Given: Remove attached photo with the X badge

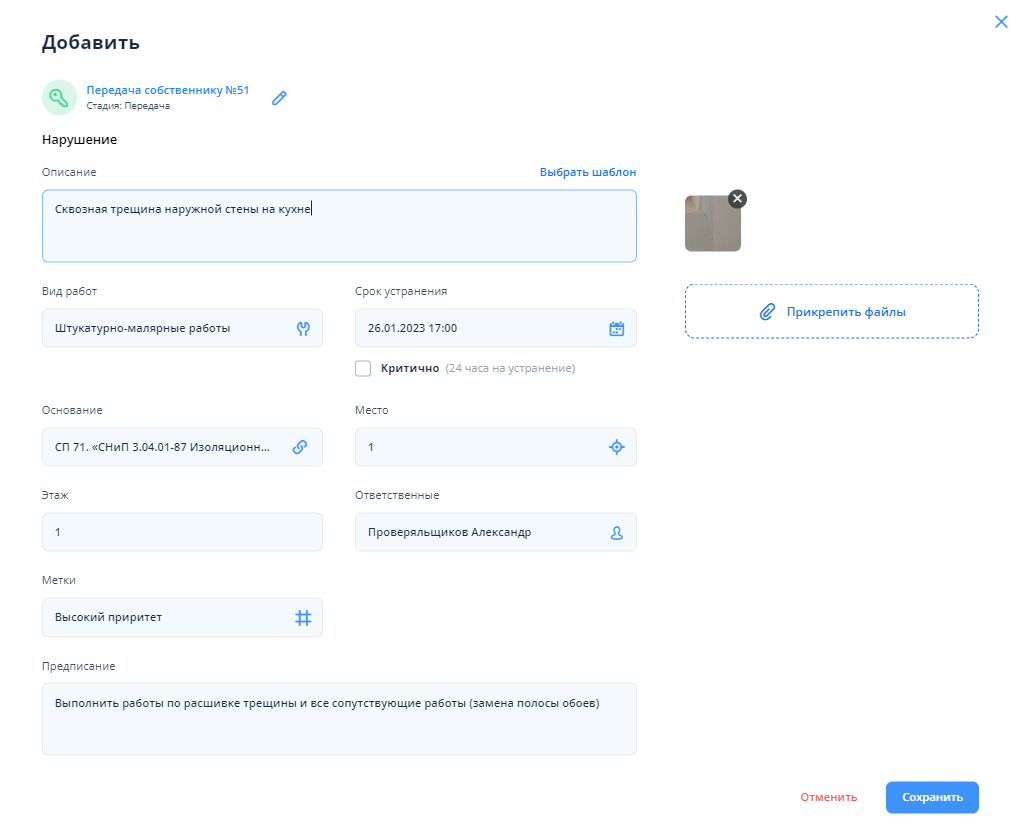Looking at the screenshot, I should pos(737,199).
